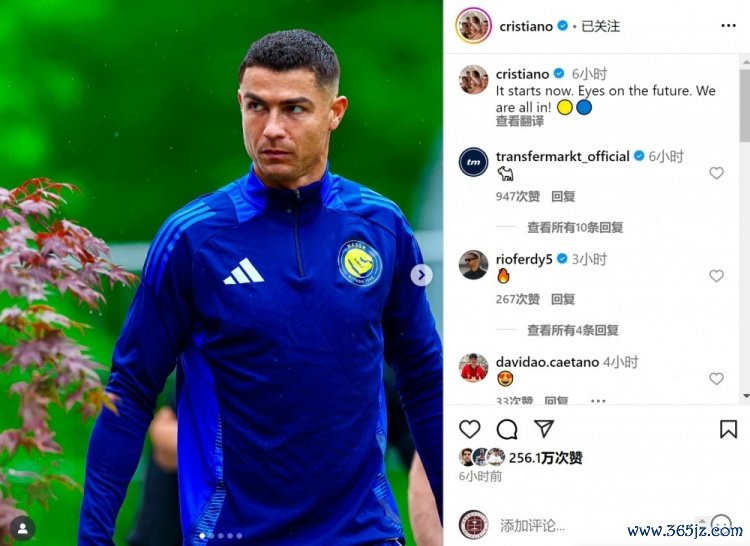Focus the add comment input field

pos(593,525)
